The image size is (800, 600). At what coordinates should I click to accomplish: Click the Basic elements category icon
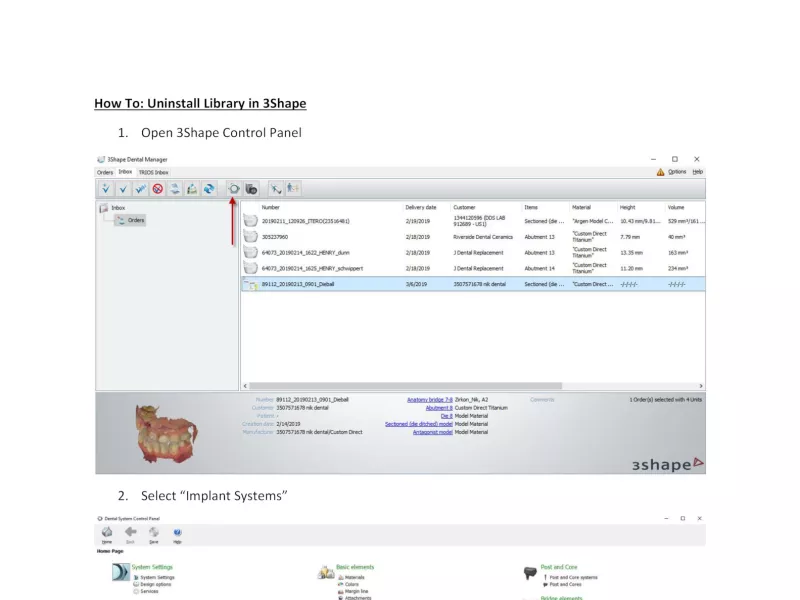tap(326, 572)
